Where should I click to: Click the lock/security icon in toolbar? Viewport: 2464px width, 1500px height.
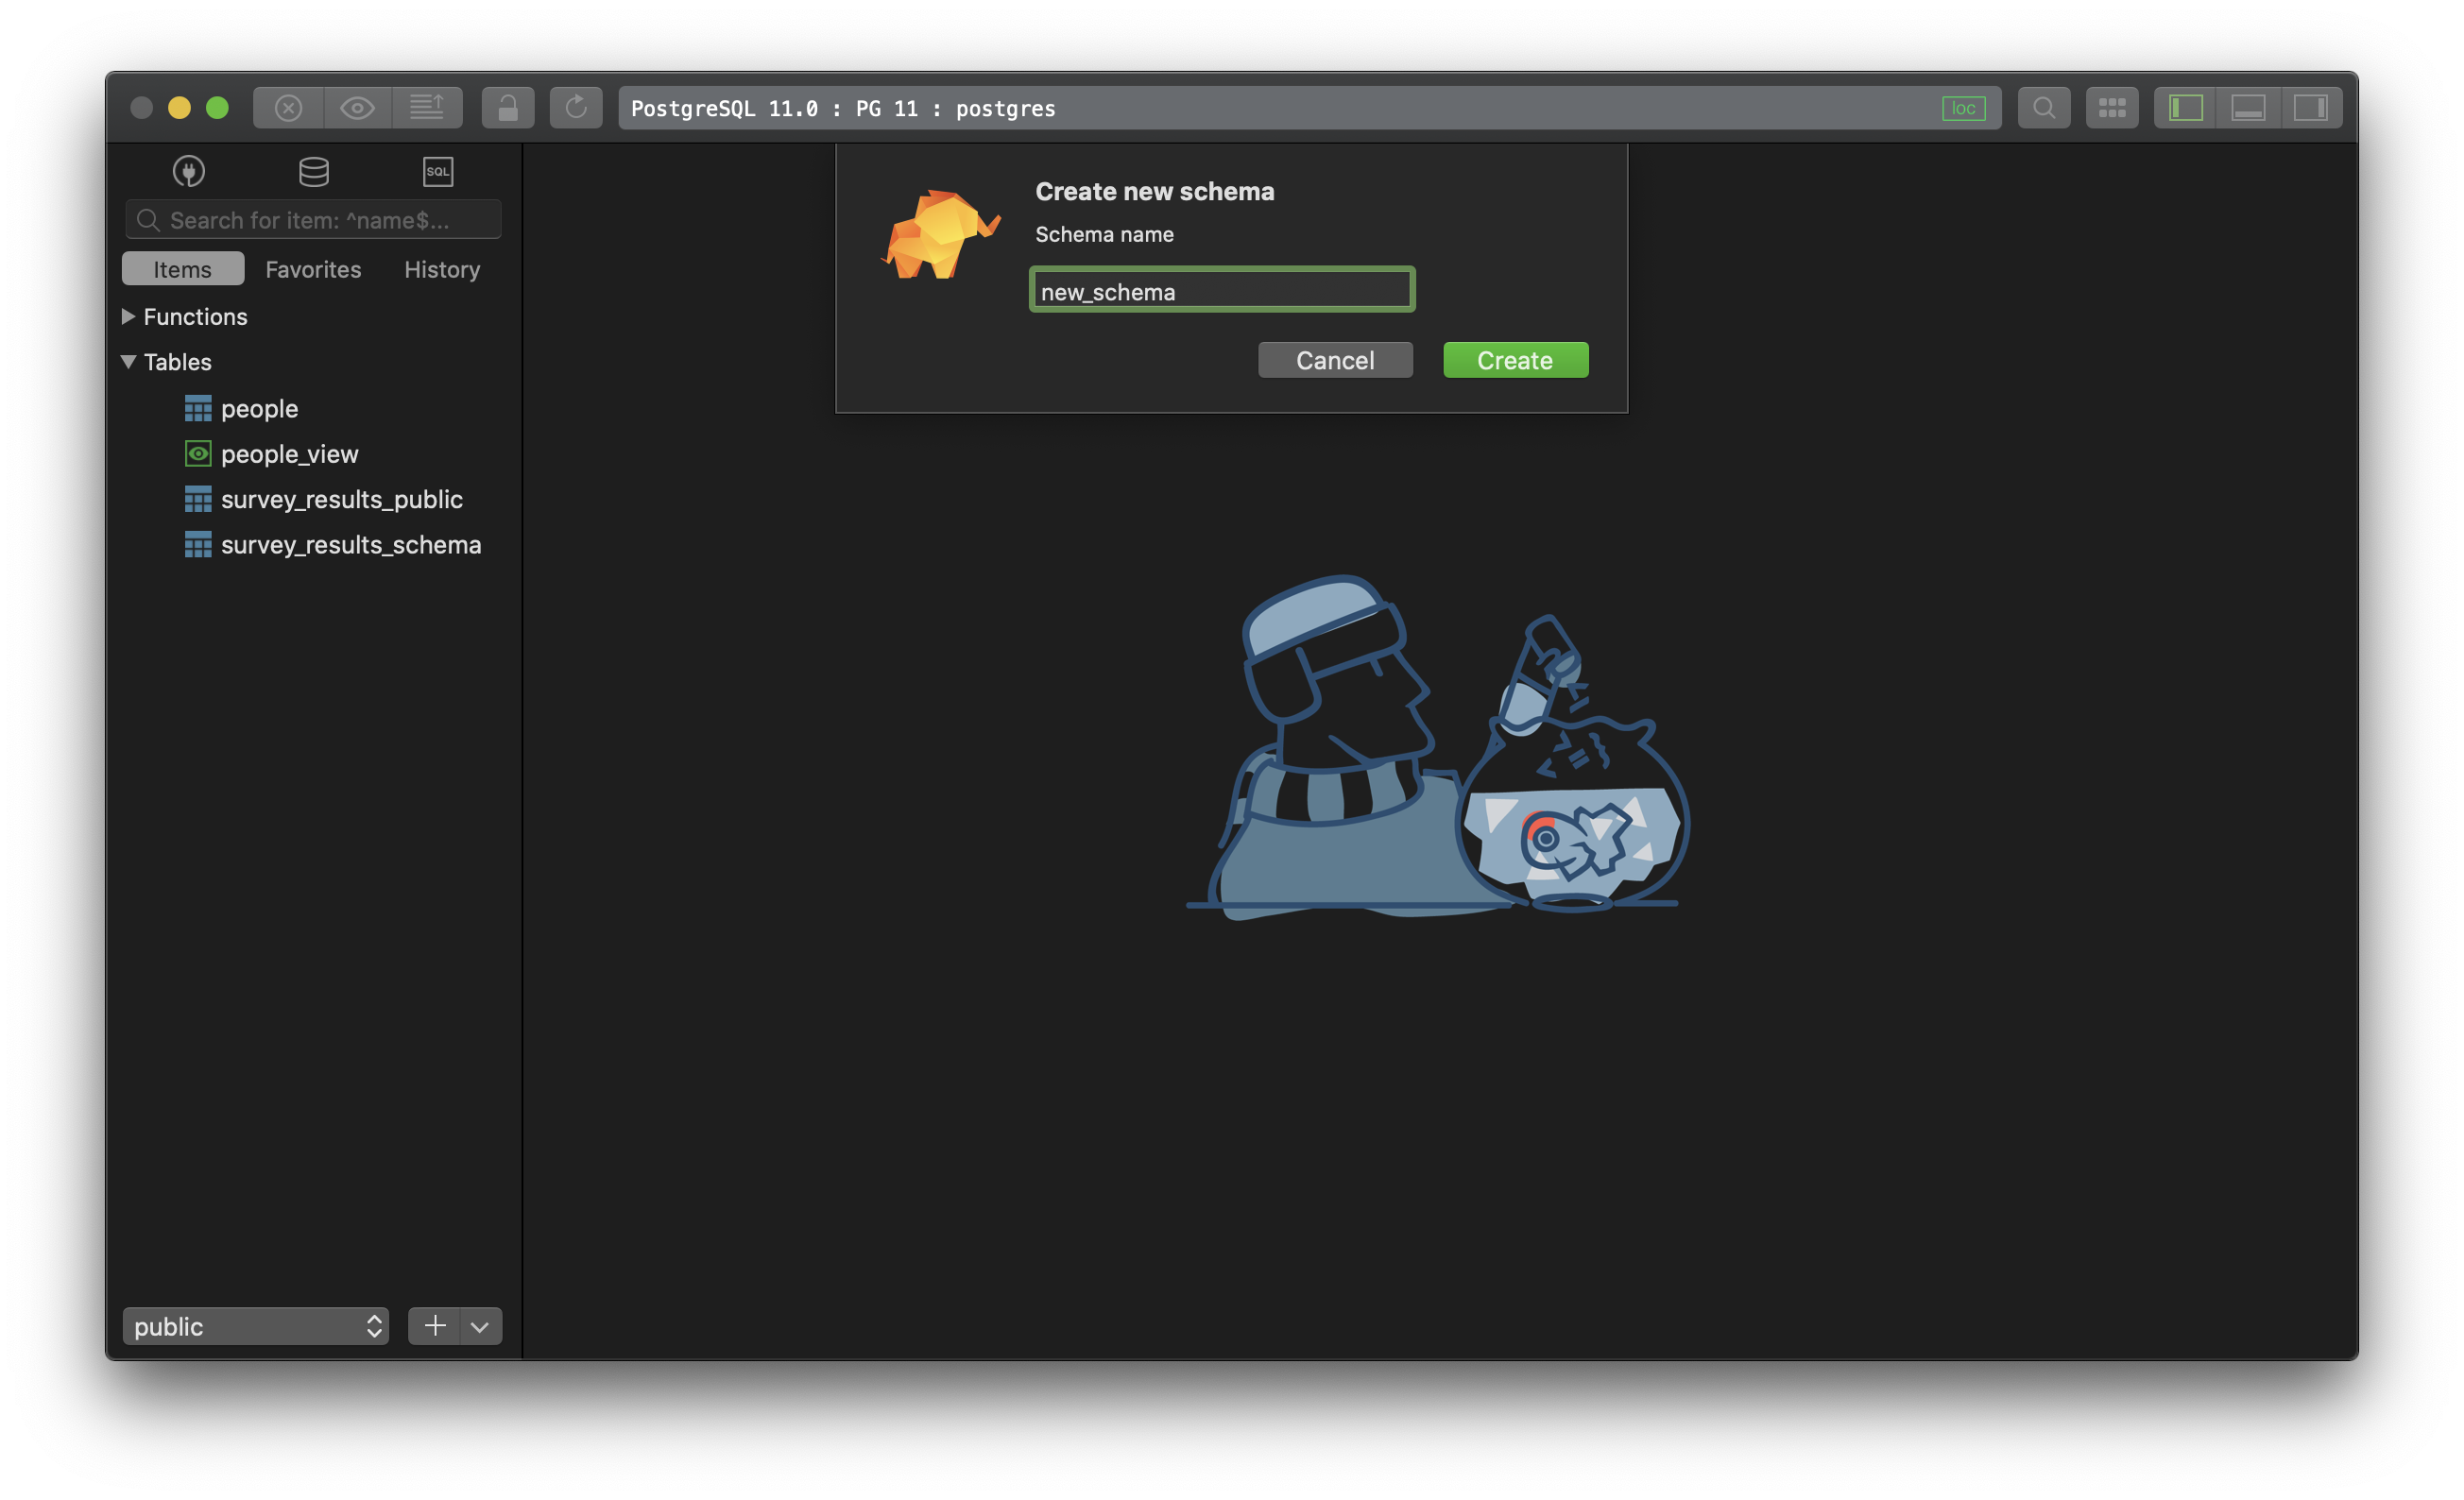505,106
